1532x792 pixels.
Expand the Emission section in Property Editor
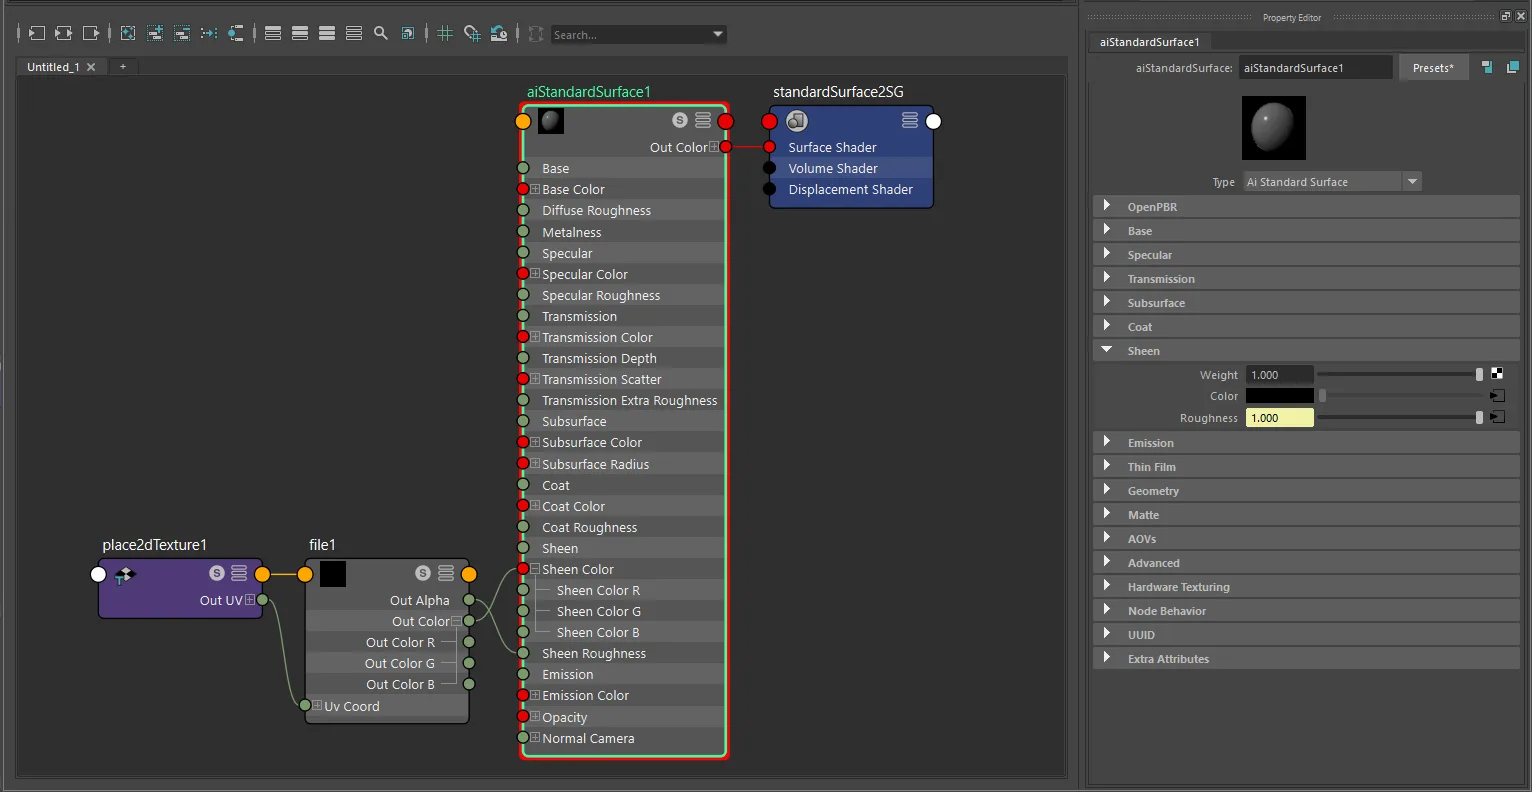pyautogui.click(x=1306, y=442)
